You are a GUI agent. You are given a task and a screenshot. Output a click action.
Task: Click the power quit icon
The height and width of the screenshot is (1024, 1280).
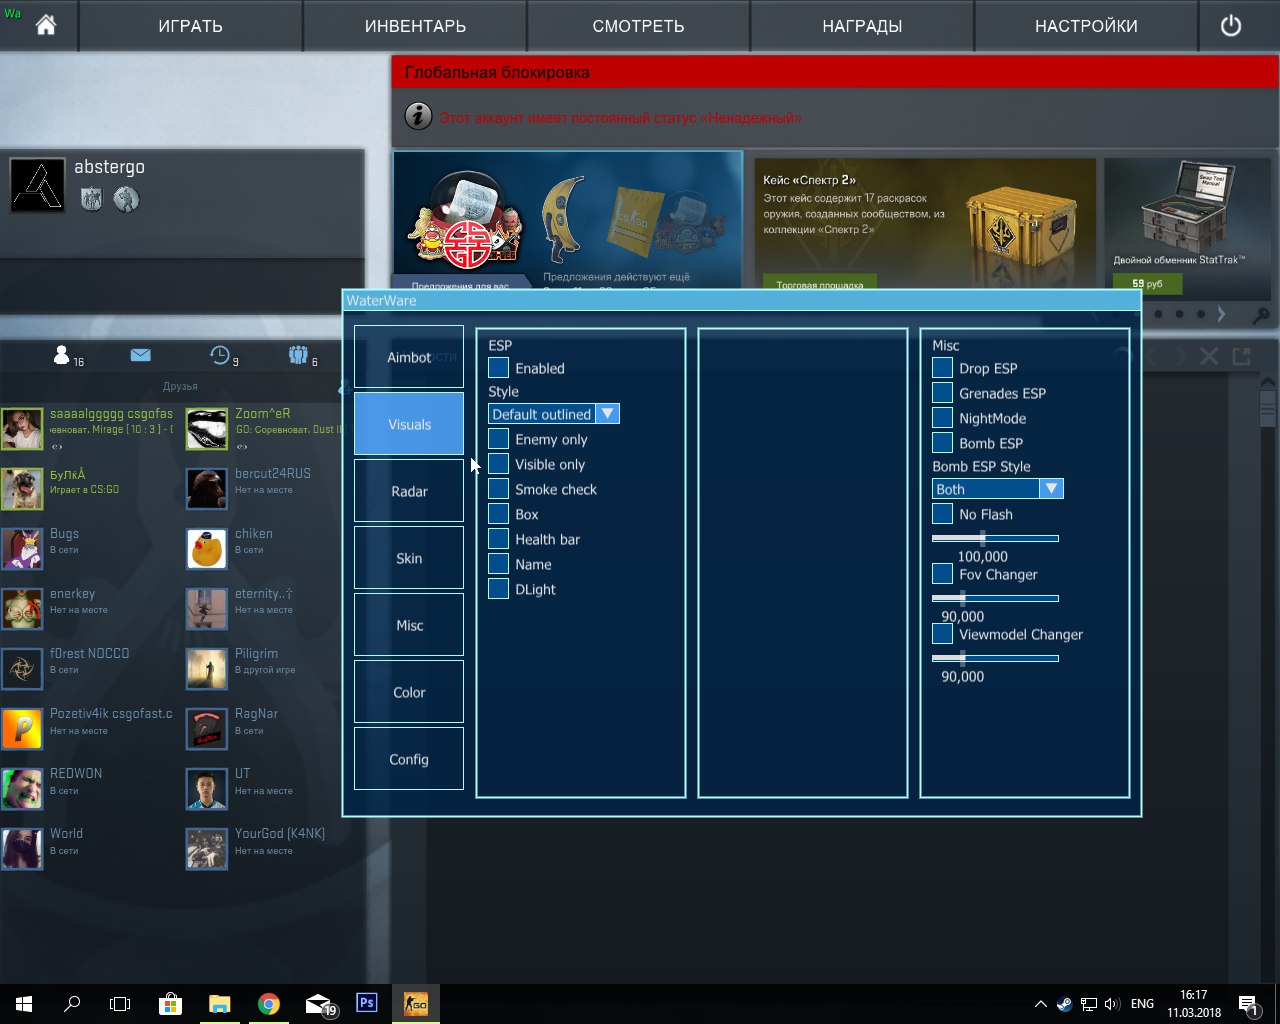coord(1231,26)
